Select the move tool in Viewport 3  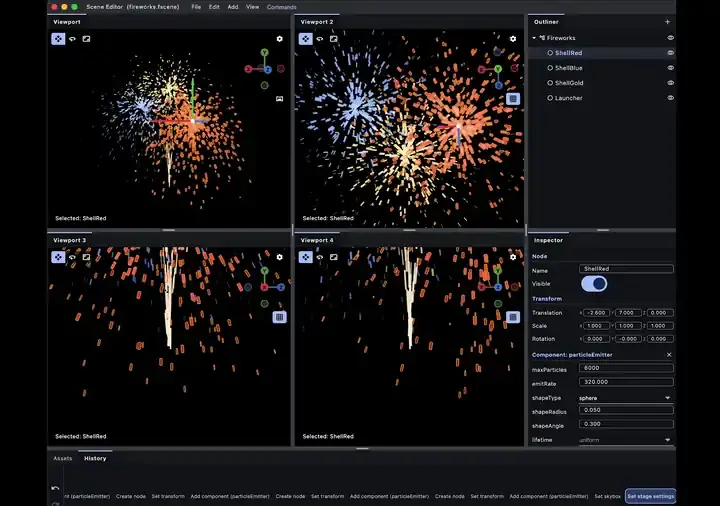[58, 257]
